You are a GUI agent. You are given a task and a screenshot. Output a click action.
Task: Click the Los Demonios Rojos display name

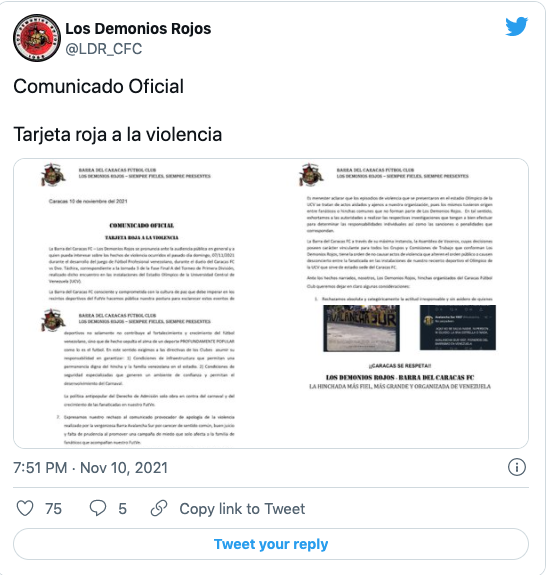coord(138,29)
